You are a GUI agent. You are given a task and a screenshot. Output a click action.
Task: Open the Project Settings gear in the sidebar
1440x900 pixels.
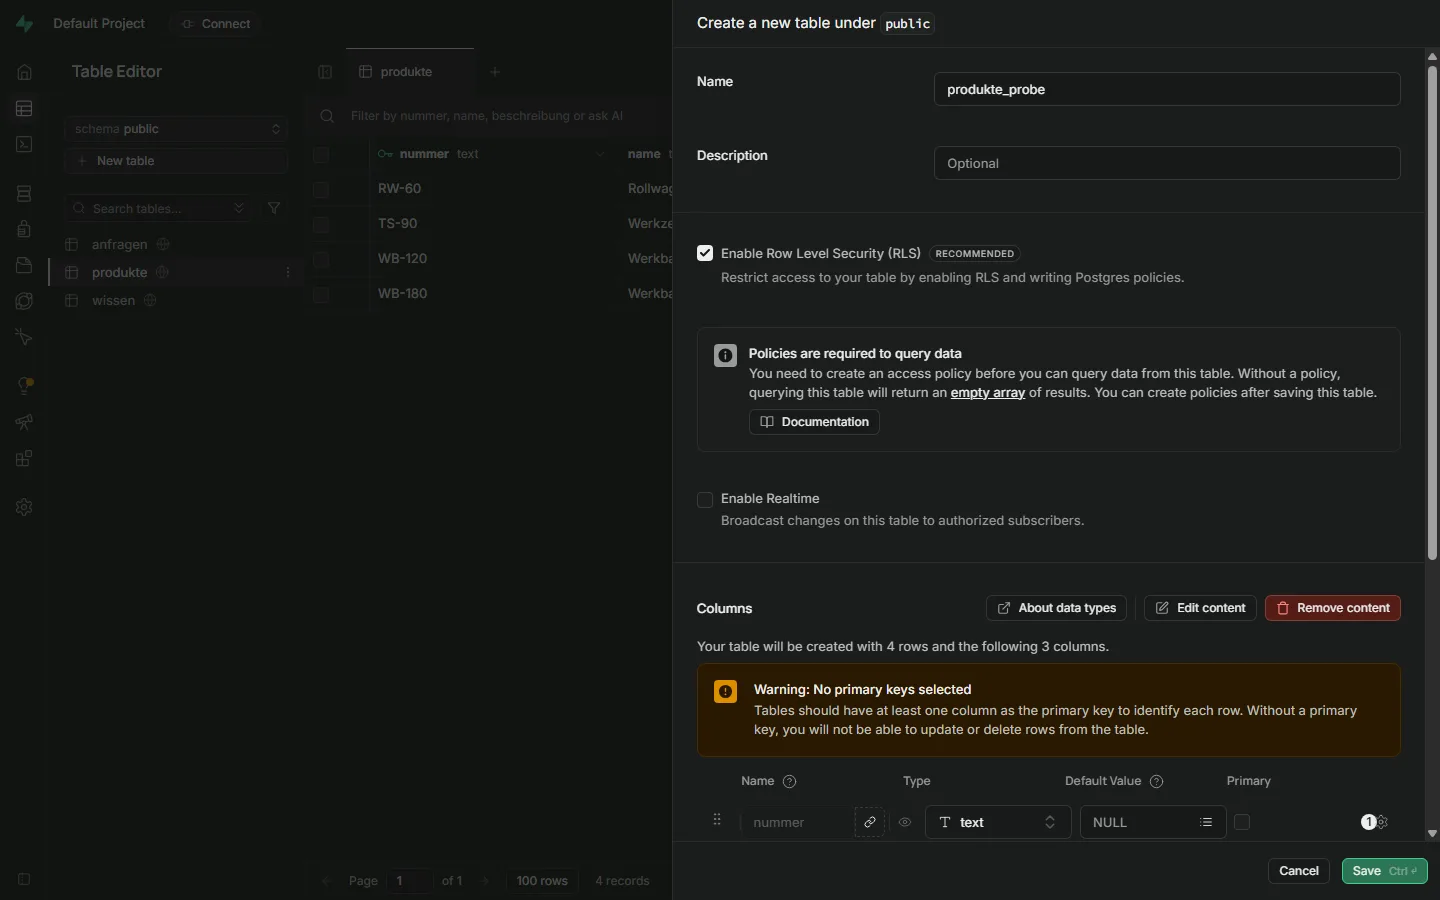pyautogui.click(x=24, y=507)
